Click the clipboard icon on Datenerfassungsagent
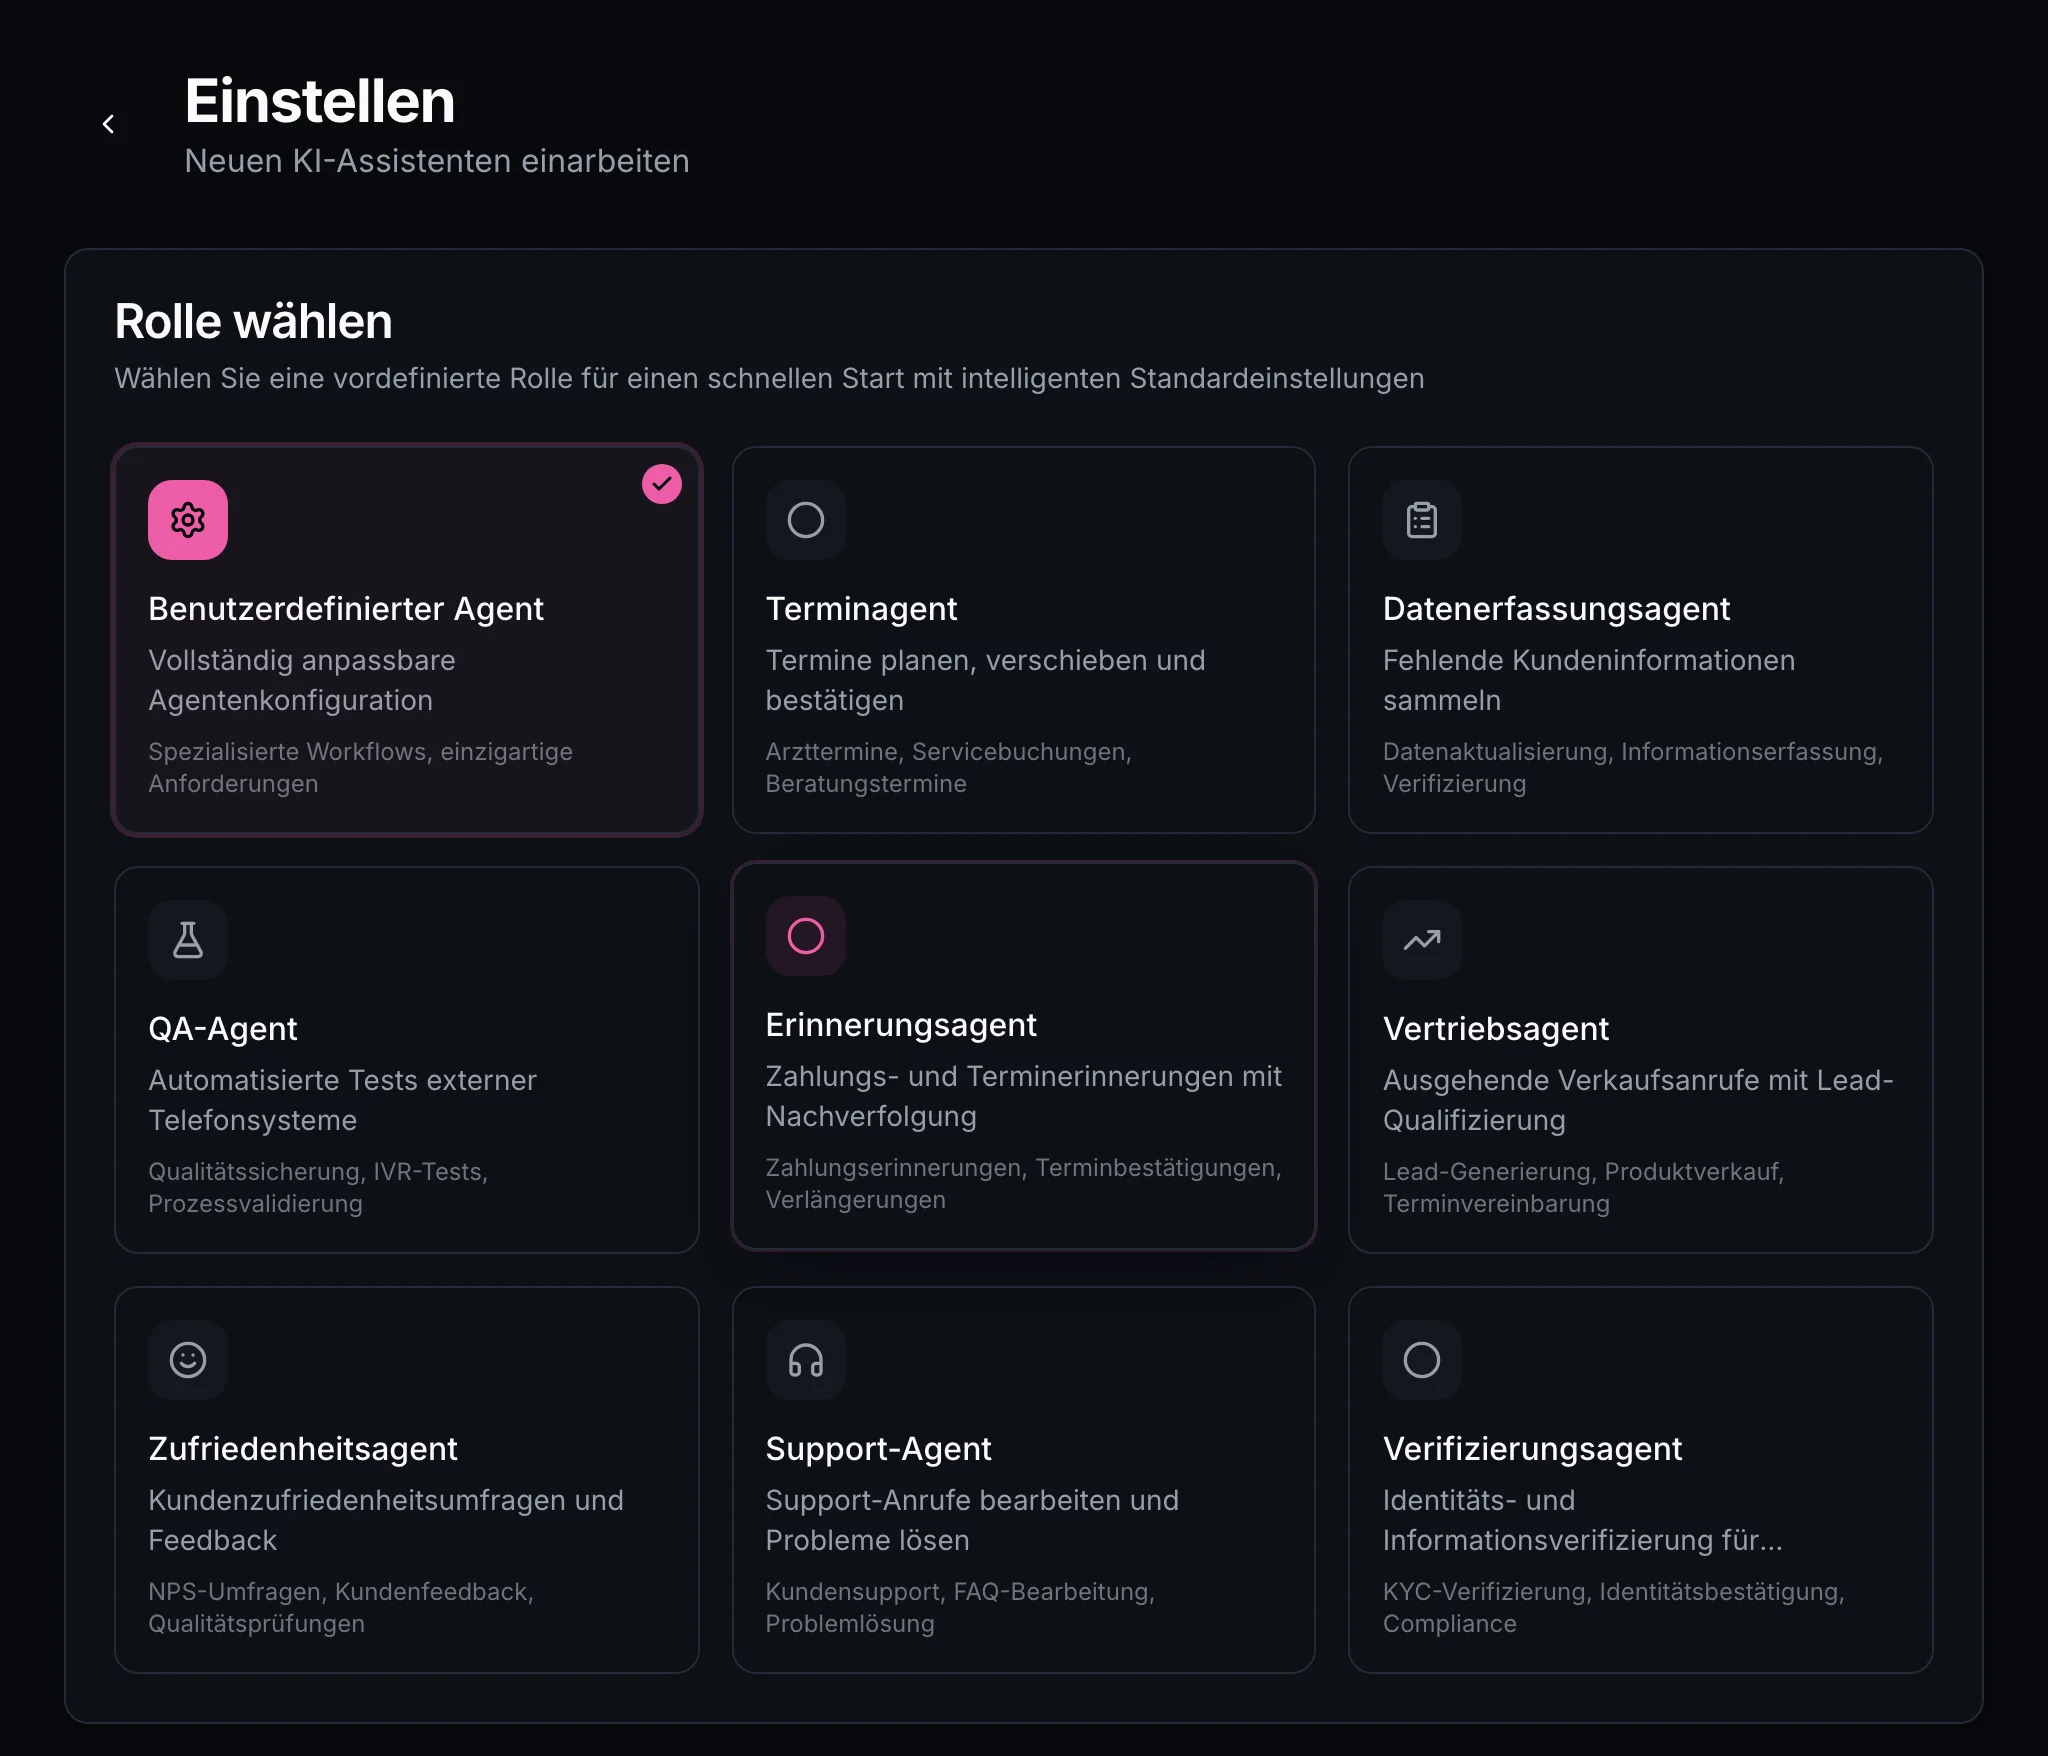 click(x=1421, y=519)
